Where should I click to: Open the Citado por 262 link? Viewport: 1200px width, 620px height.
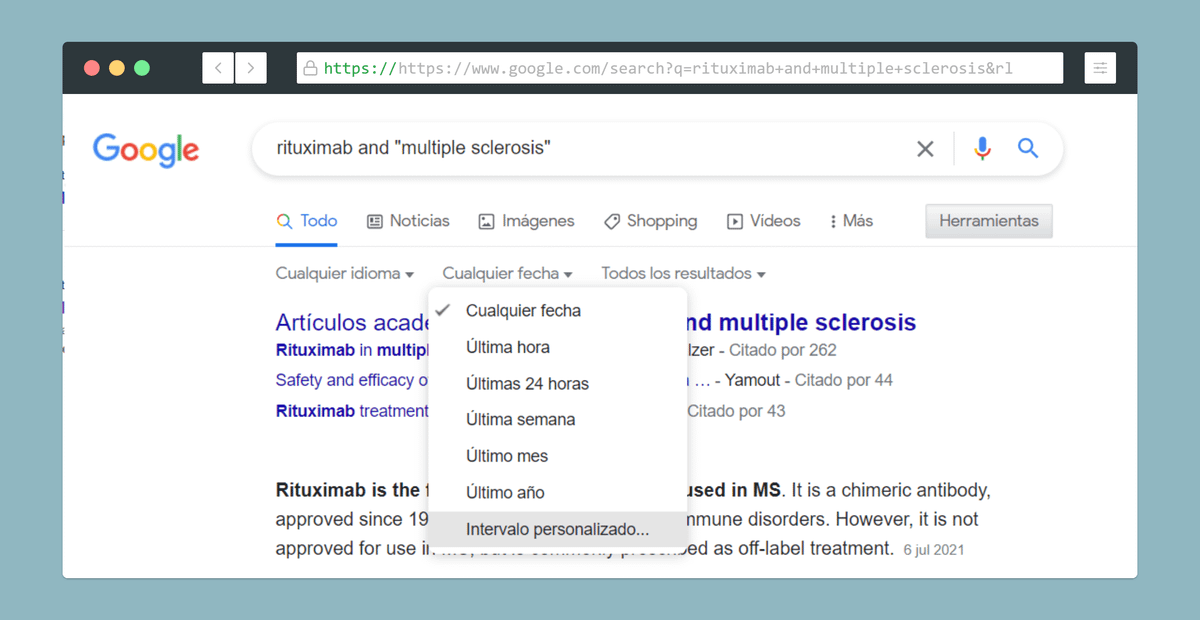click(x=782, y=350)
